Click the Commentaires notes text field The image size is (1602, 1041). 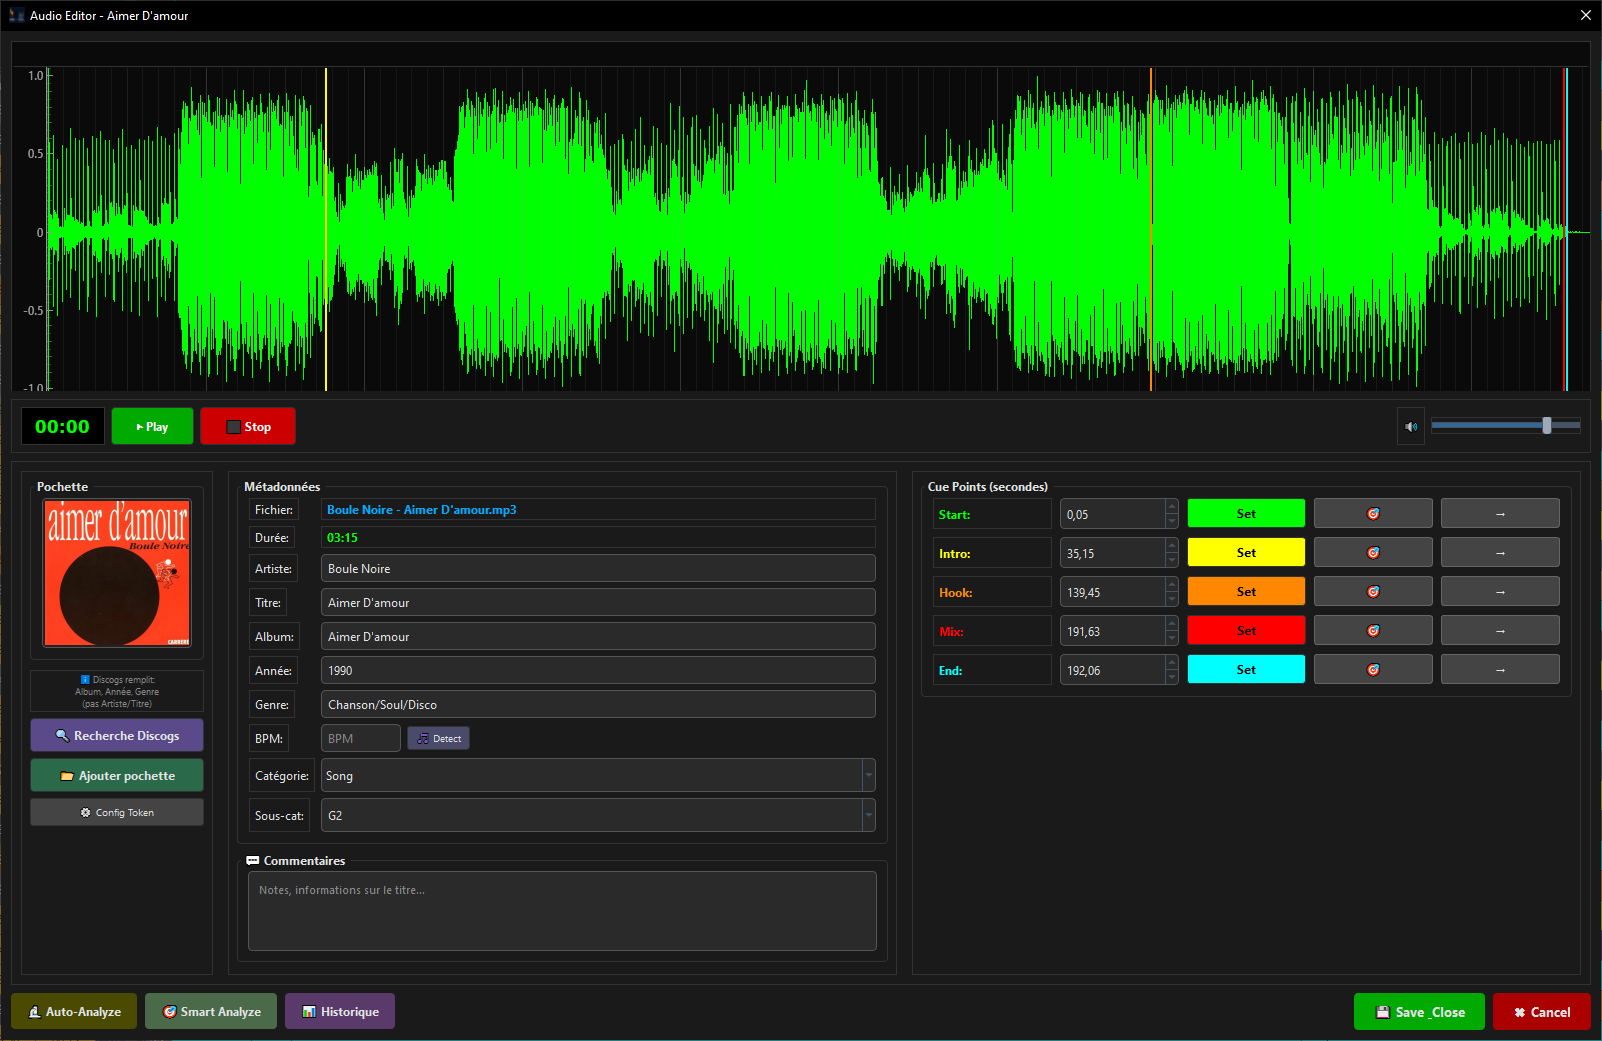coord(562,911)
